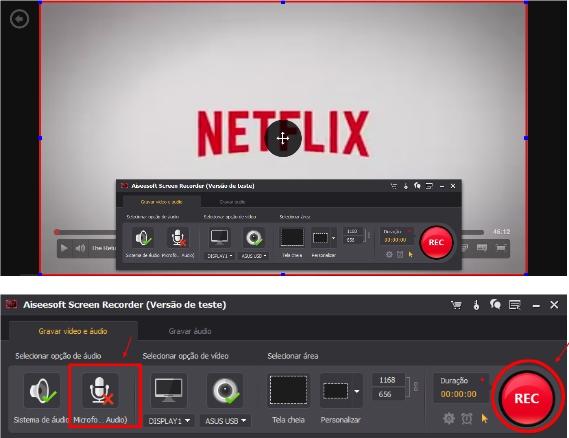Expand the Personalizar area dropdown arrow

(x=357, y=391)
